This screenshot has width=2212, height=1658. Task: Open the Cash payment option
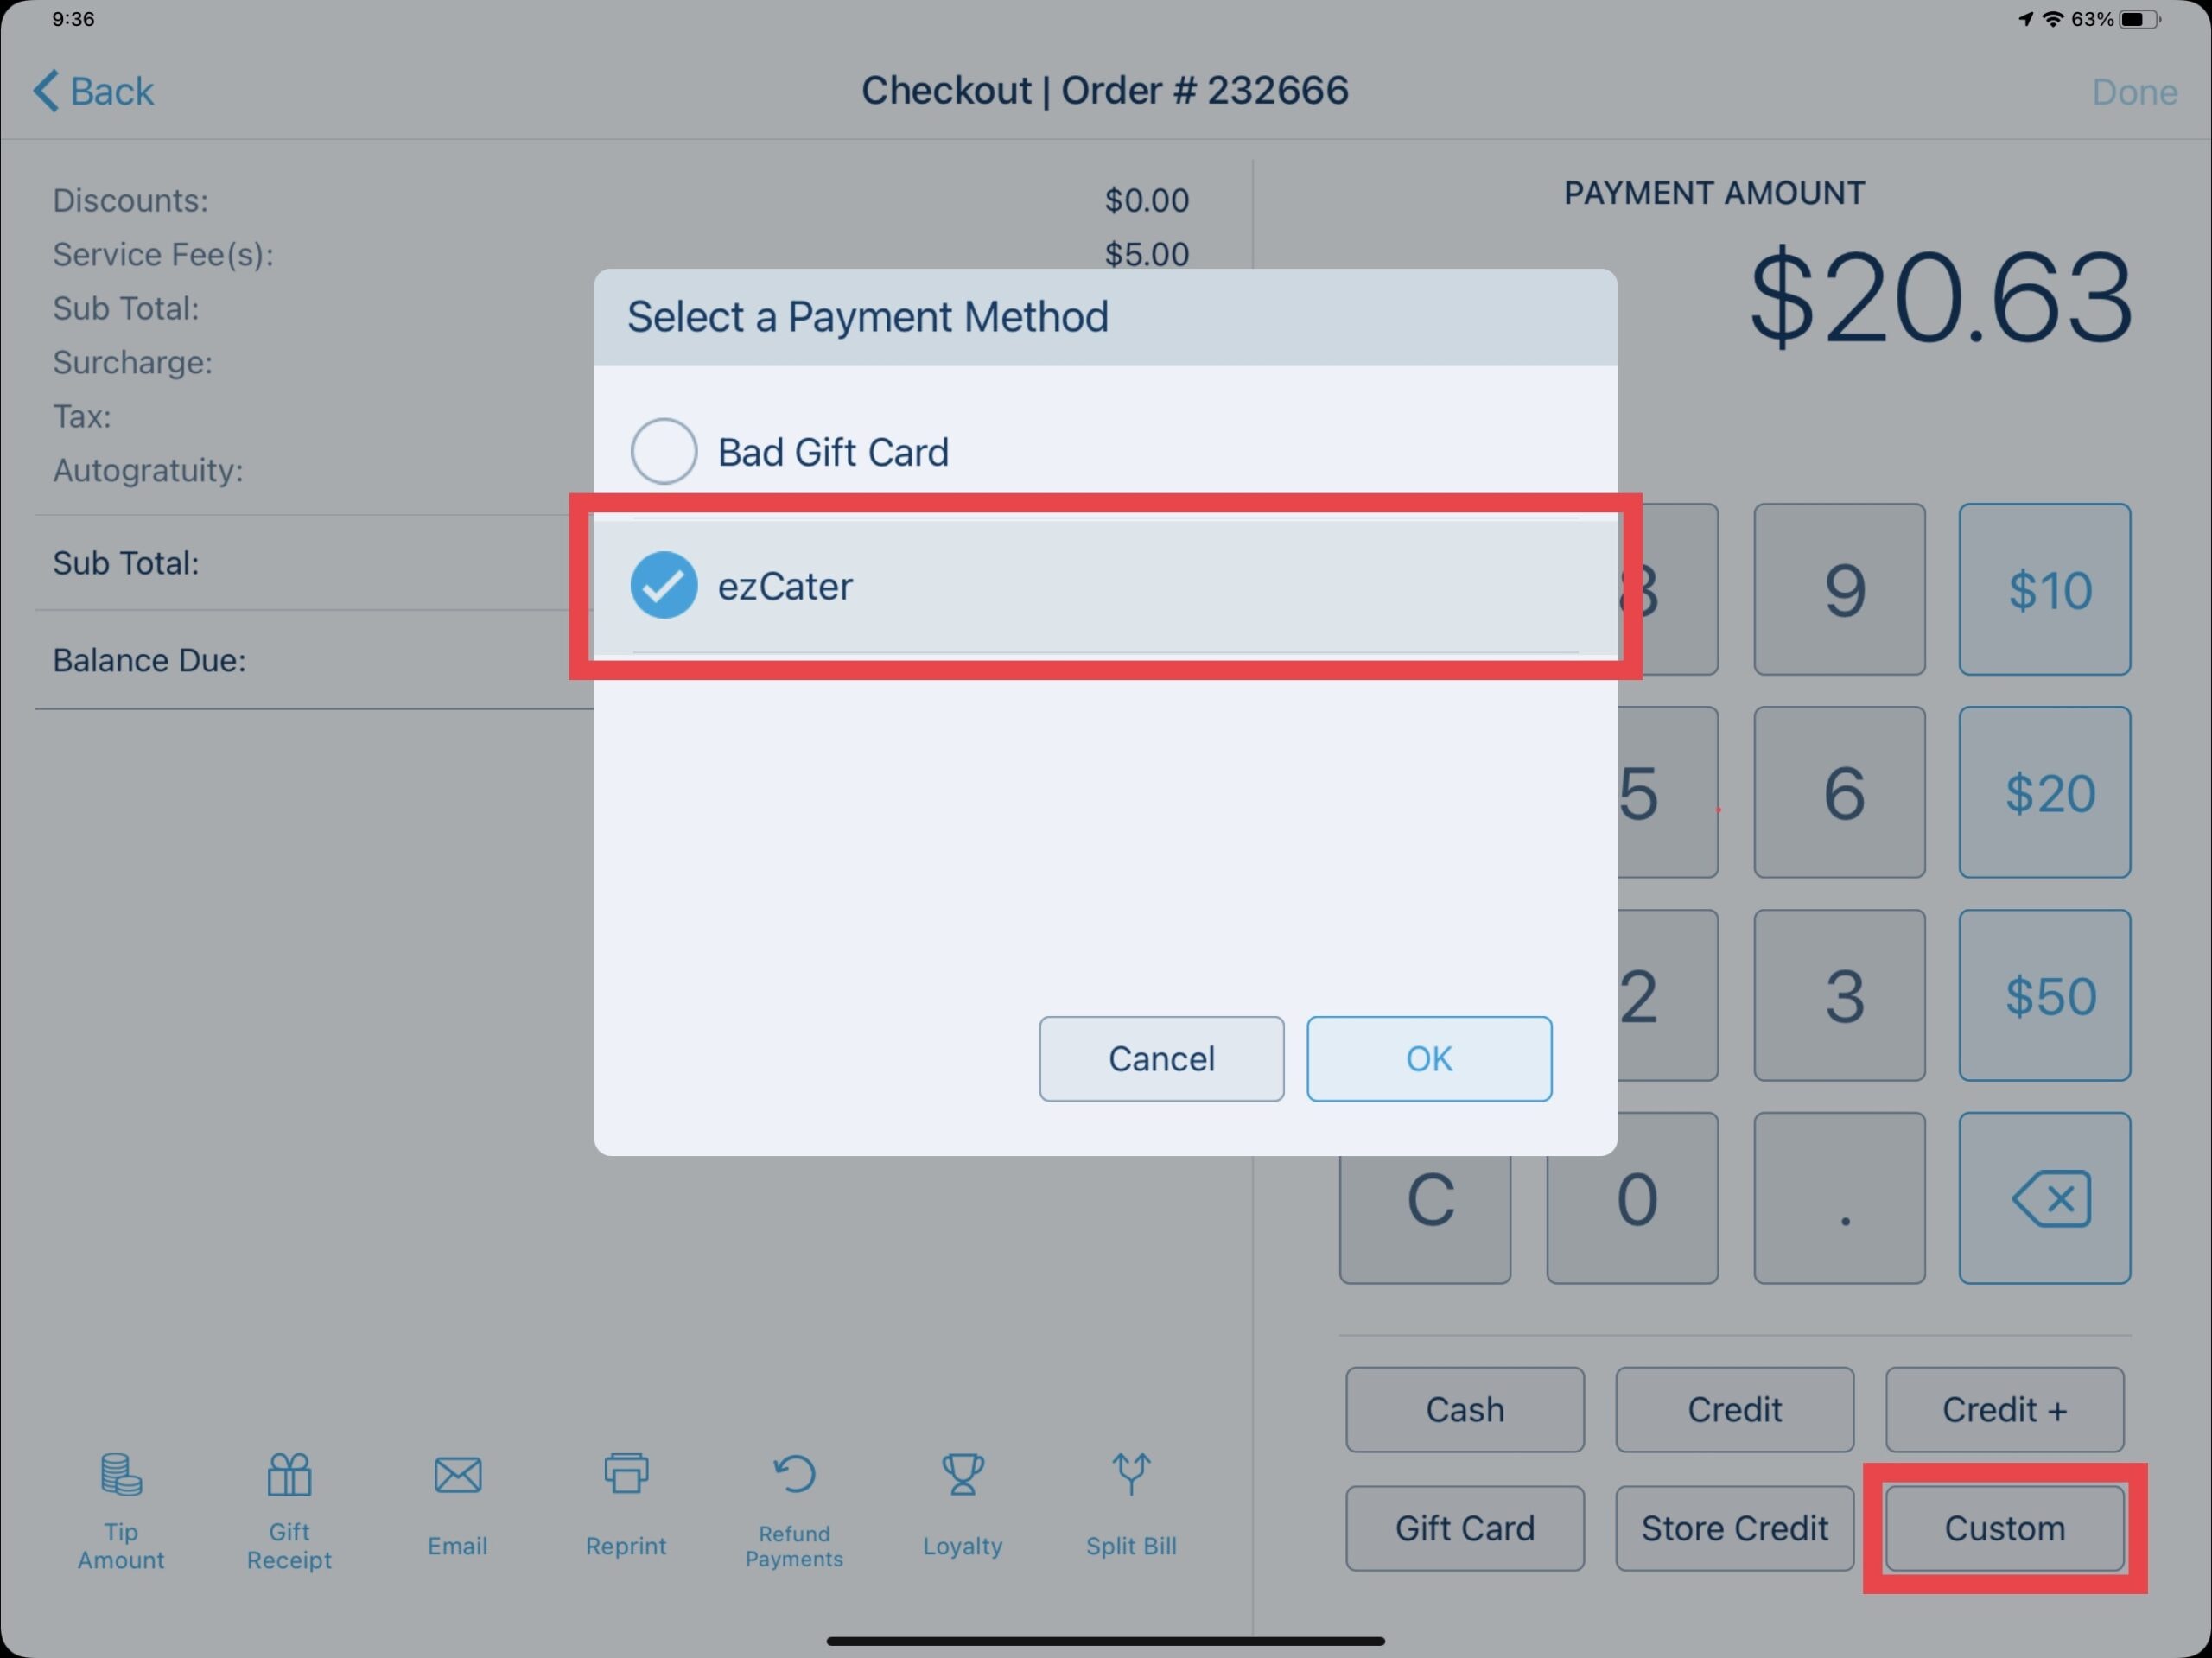point(1461,1411)
